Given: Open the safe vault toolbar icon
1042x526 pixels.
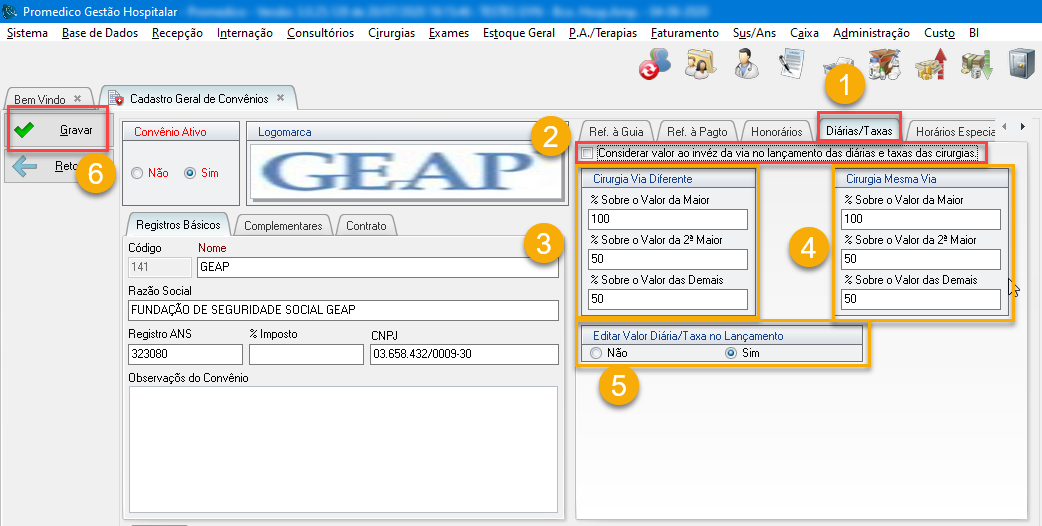Looking at the screenshot, I should coord(1020,63).
